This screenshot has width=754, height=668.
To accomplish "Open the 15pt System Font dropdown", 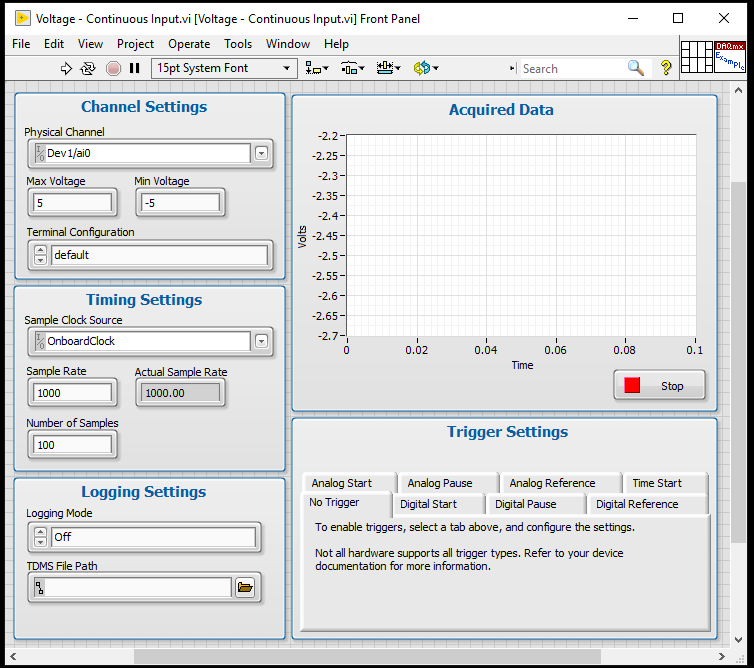I will coord(224,68).
